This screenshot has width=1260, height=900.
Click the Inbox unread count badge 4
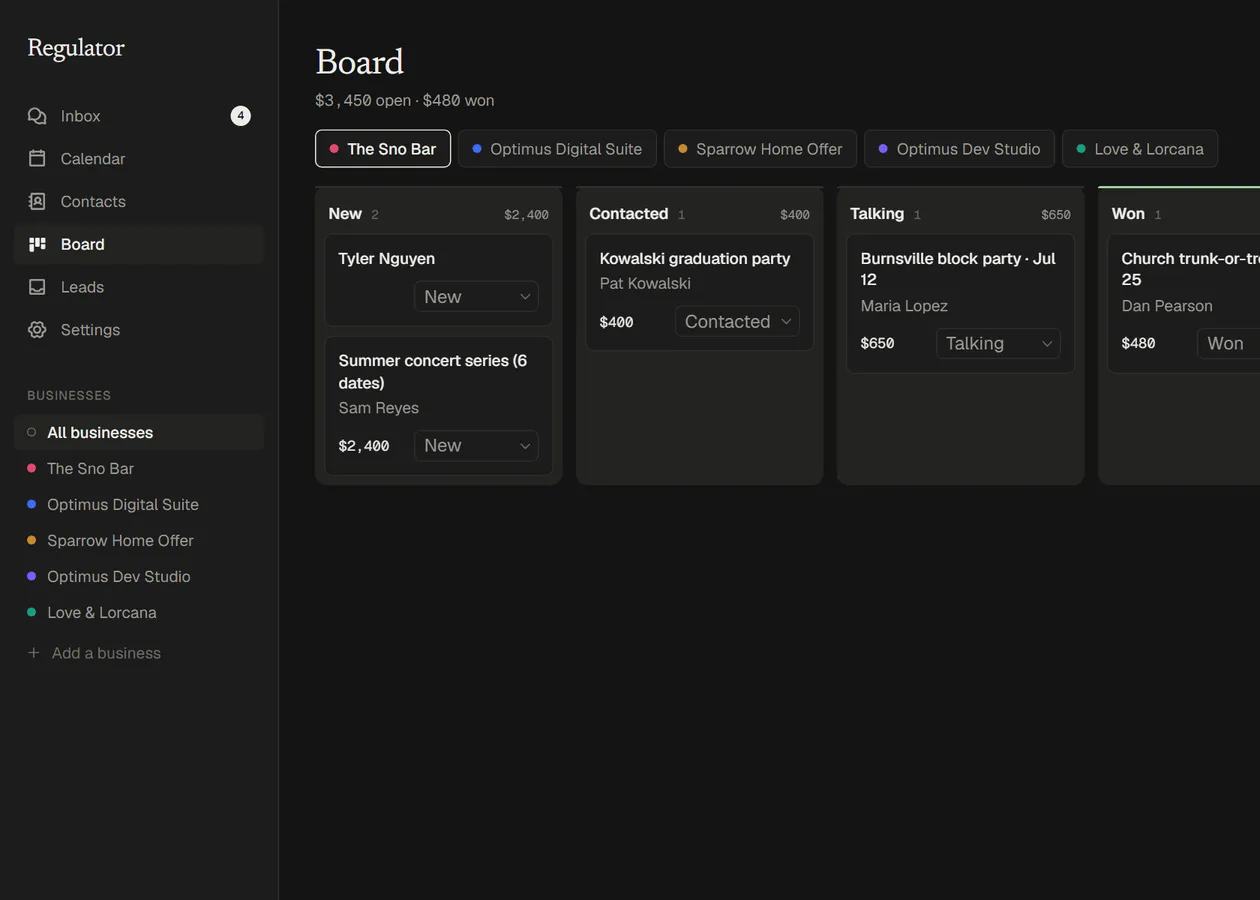click(x=240, y=116)
